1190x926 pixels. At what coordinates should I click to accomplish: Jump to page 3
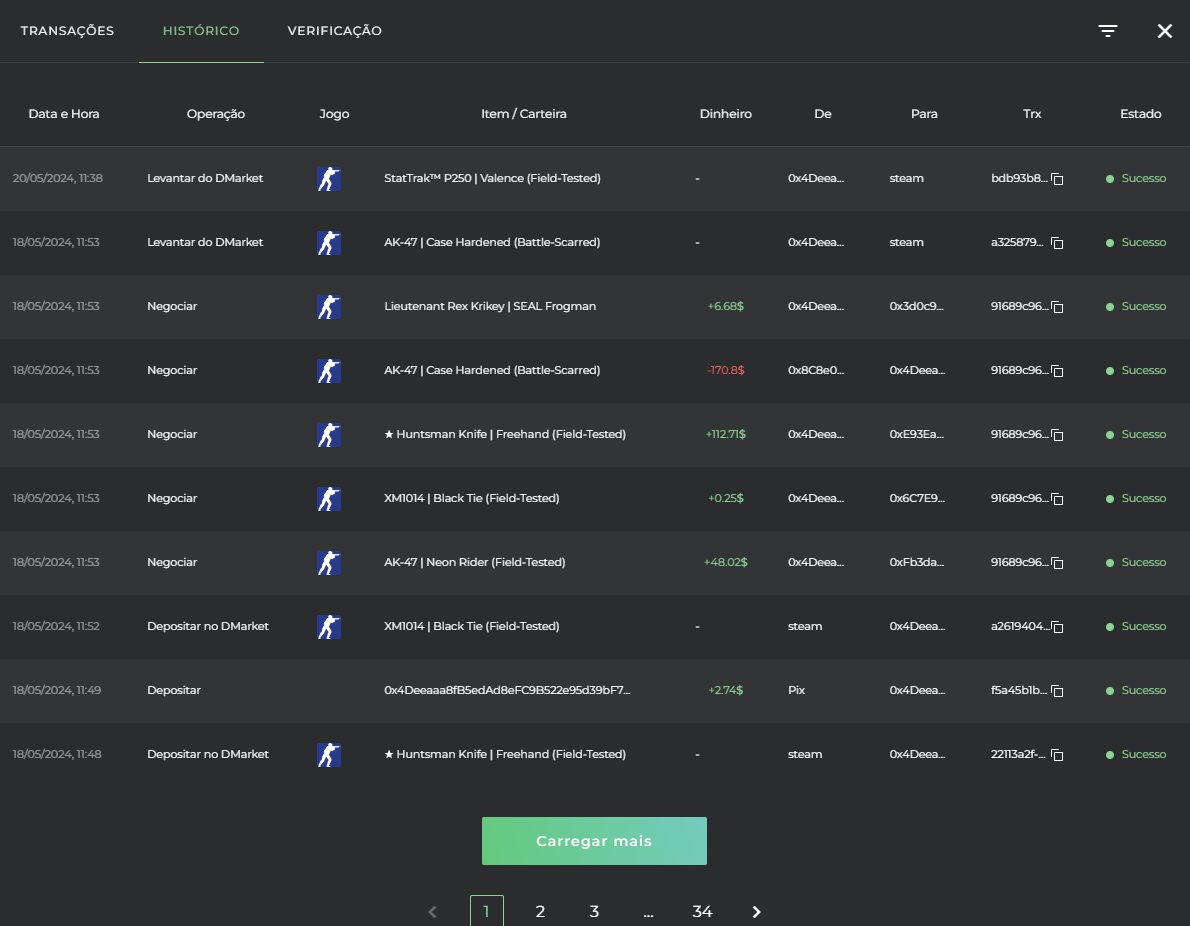(x=594, y=912)
